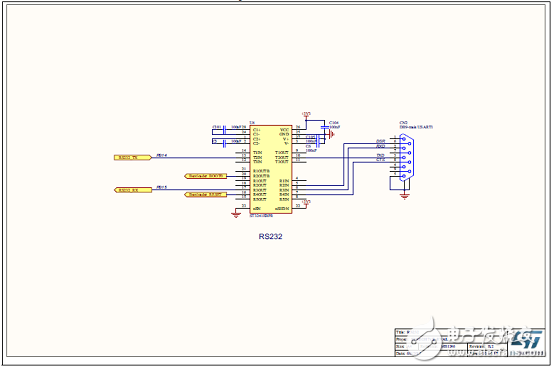
Task: Select the capacitor on the C1+ pin
Action: point(224,131)
